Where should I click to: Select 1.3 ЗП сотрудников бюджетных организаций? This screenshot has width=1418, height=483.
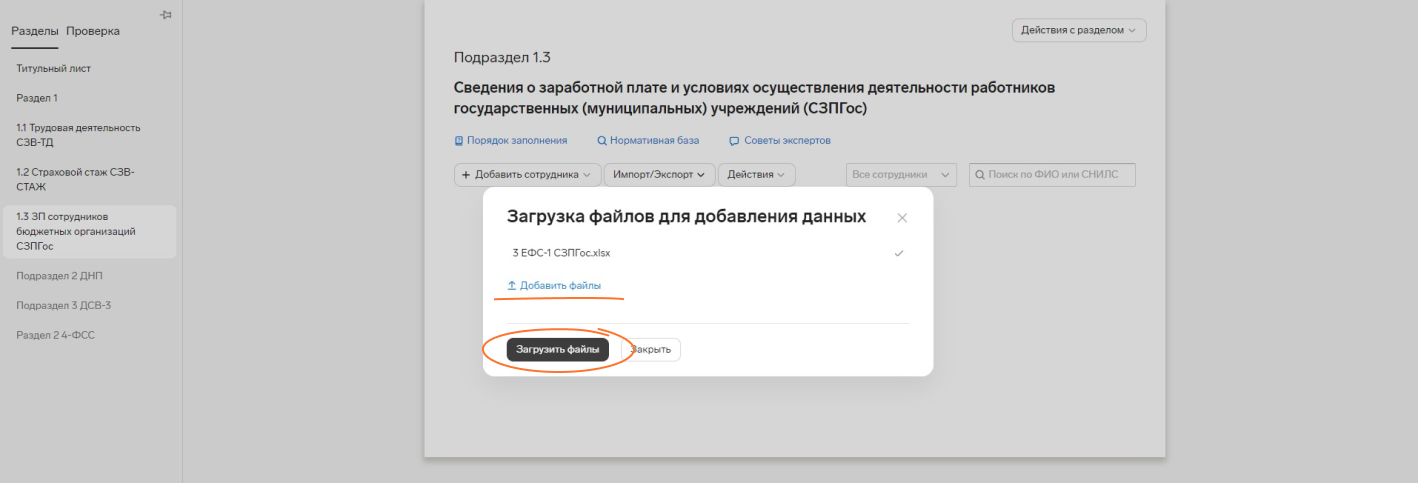point(89,231)
